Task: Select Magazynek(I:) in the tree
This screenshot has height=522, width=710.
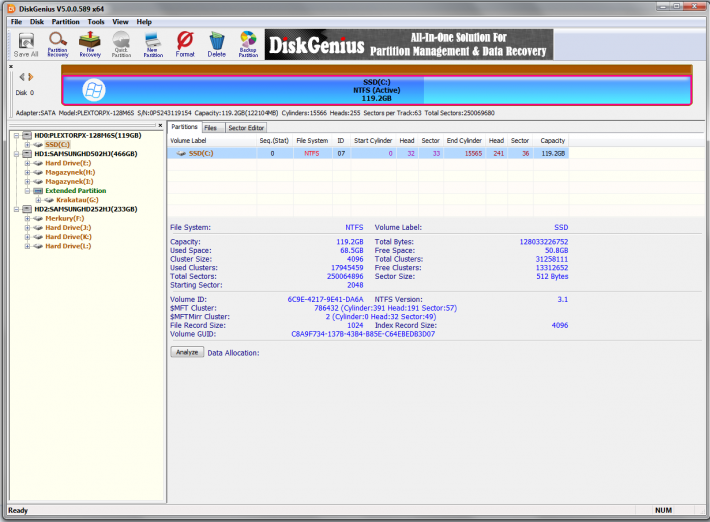Action: click(x=69, y=182)
